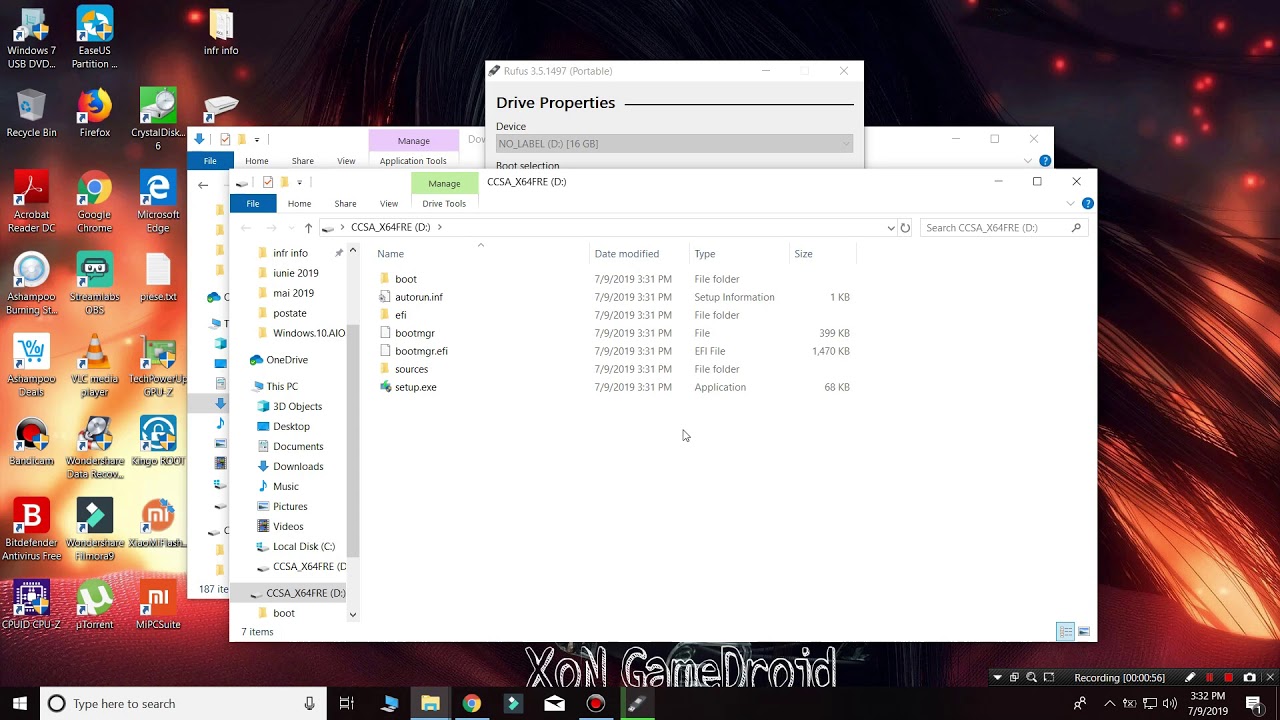Screen dimensions: 1280x720
Task: Open the Rufus Device dropdown
Action: tap(675, 144)
